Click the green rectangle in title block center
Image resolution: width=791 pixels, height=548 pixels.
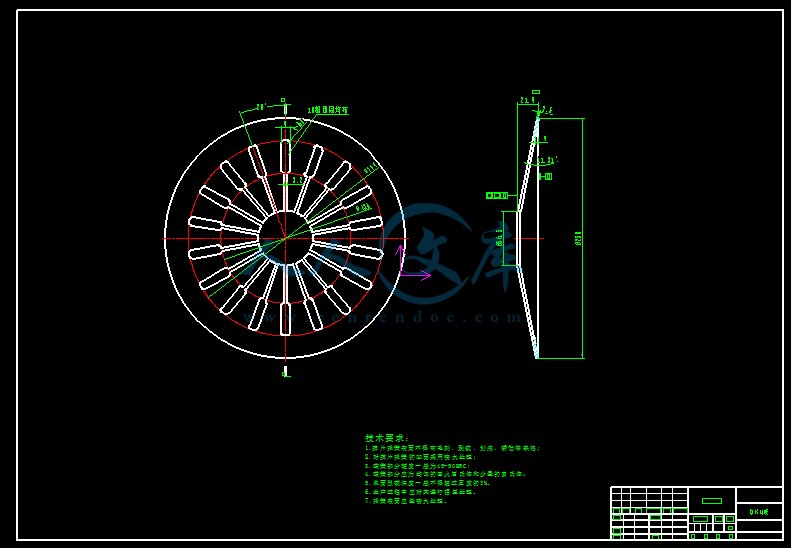pos(711,500)
